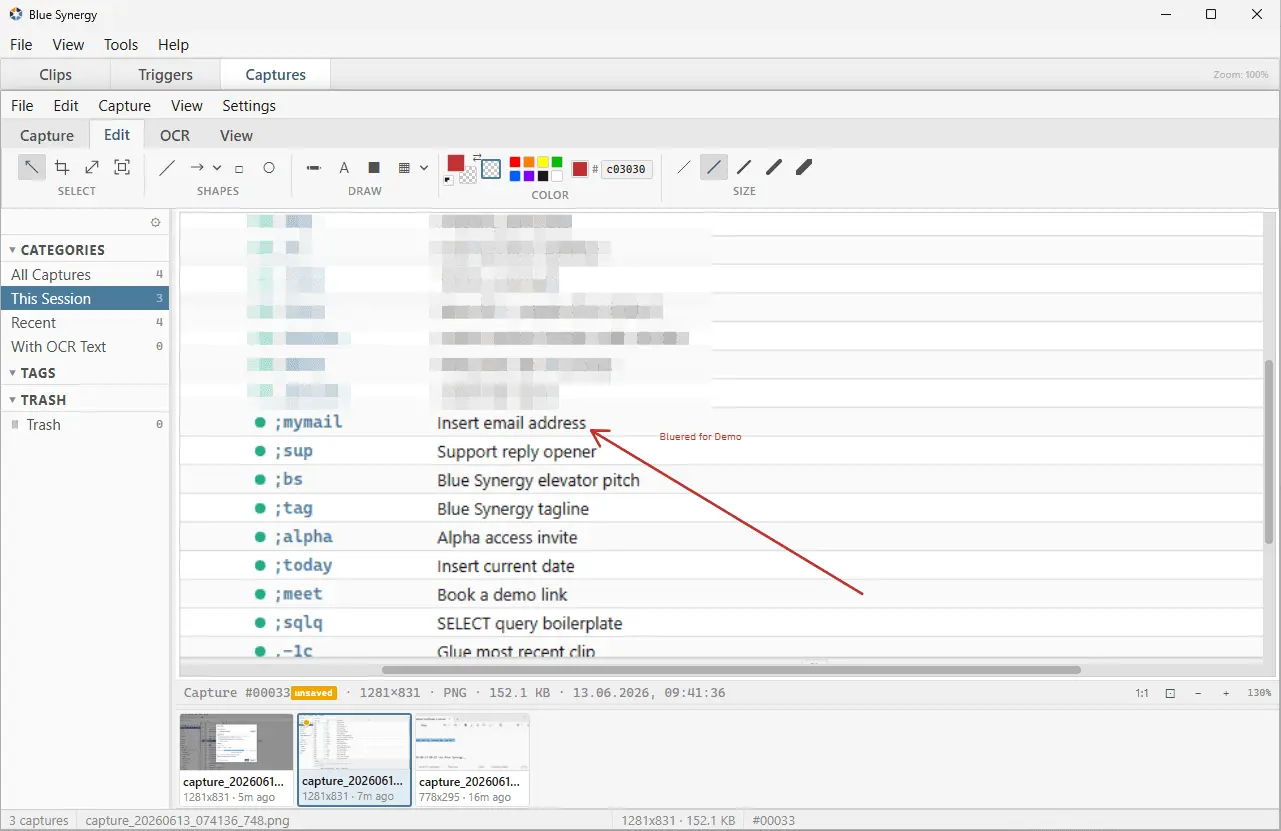Pick the white palette color

pos(557,176)
